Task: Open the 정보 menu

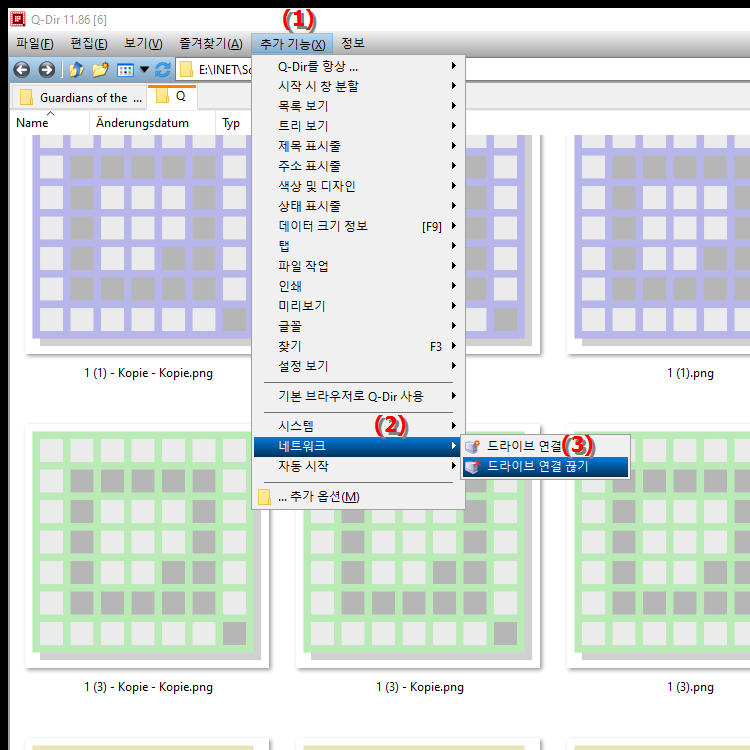Action: point(353,44)
